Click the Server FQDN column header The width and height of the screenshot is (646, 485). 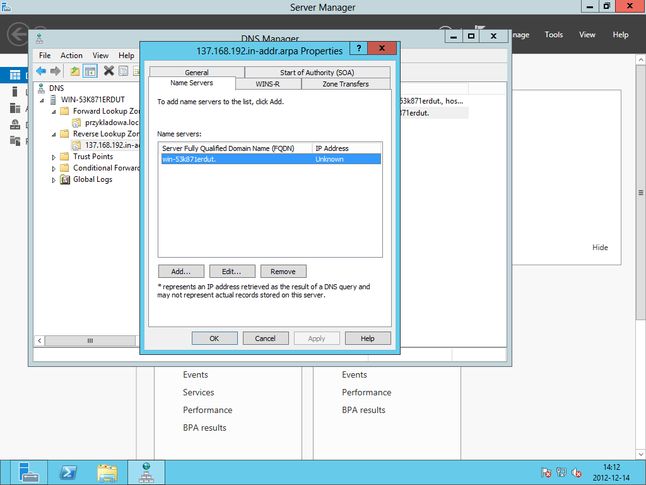pos(235,148)
